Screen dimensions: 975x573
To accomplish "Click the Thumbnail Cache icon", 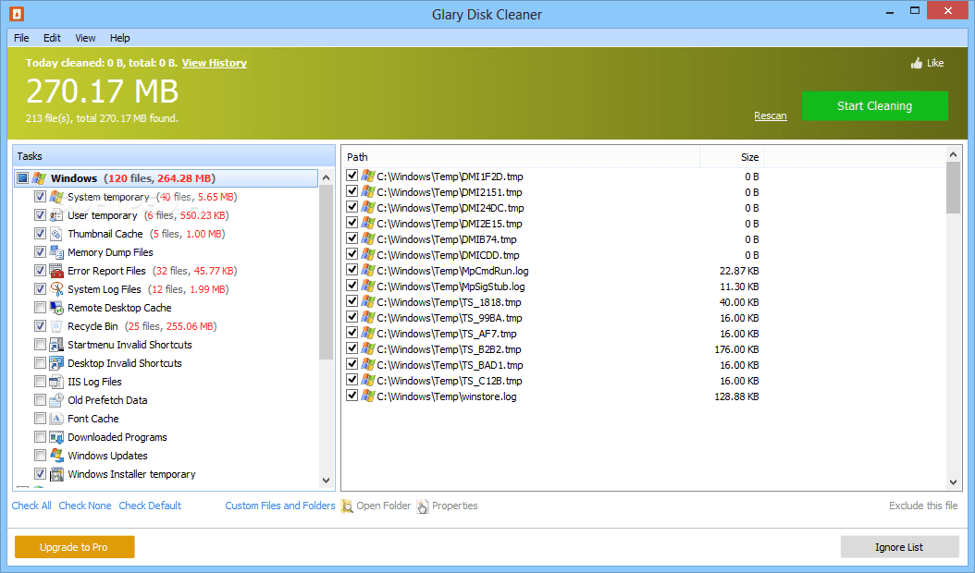I will pos(57,234).
